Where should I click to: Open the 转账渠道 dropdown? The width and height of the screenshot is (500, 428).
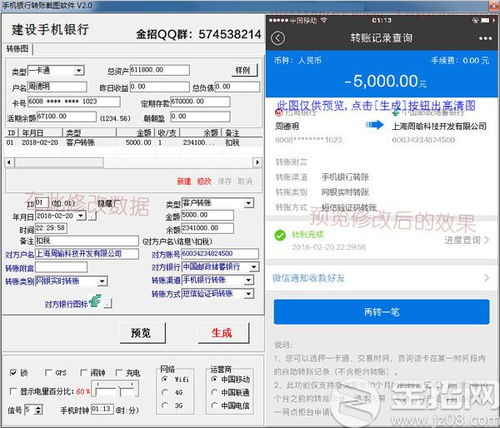(249, 280)
